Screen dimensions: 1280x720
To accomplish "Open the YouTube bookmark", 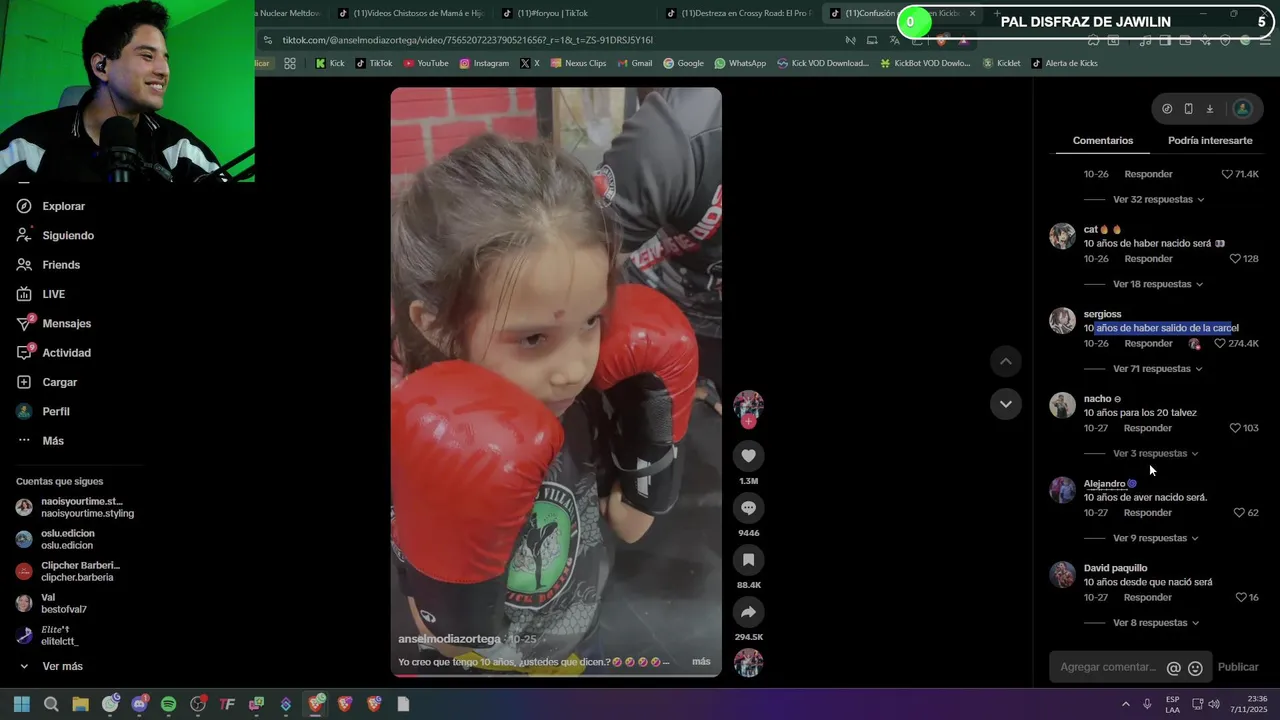I will 426,63.
